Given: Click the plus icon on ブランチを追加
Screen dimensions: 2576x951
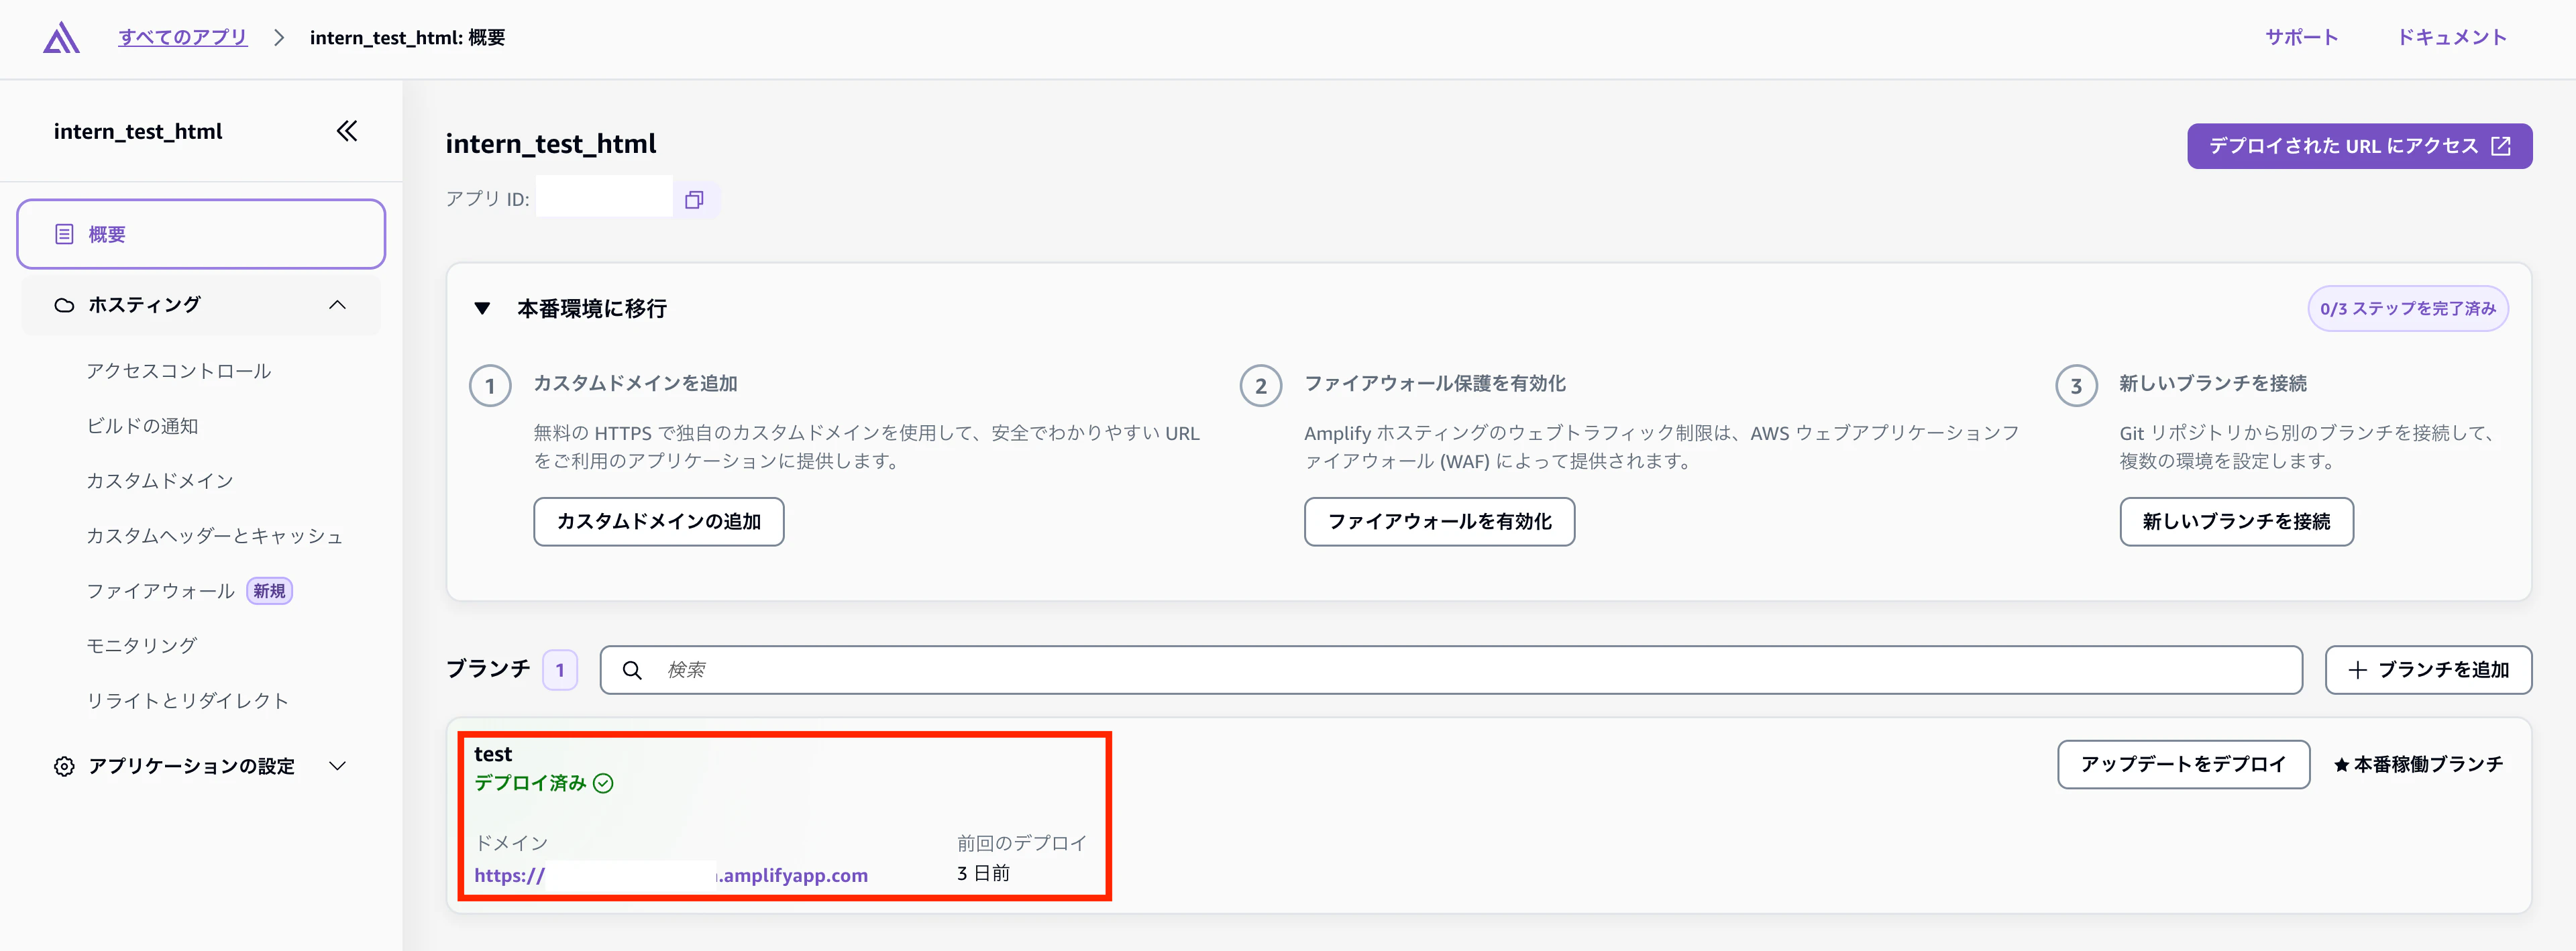Looking at the screenshot, I should click(2358, 669).
